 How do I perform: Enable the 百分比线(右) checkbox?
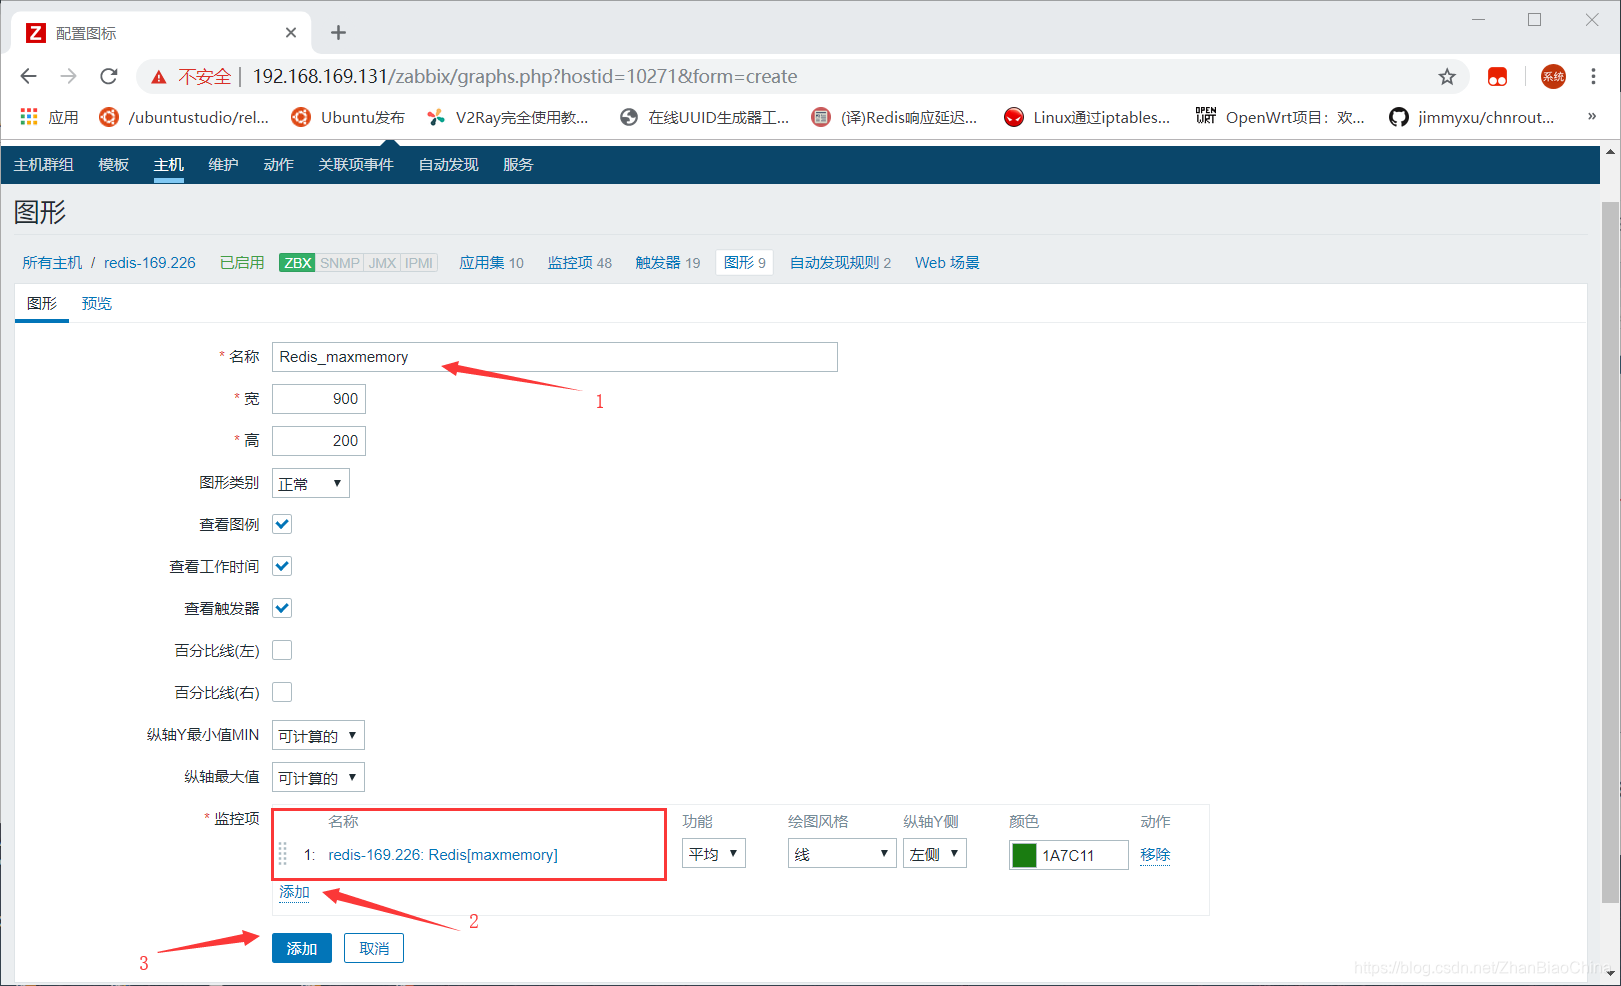click(x=282, y=692)
